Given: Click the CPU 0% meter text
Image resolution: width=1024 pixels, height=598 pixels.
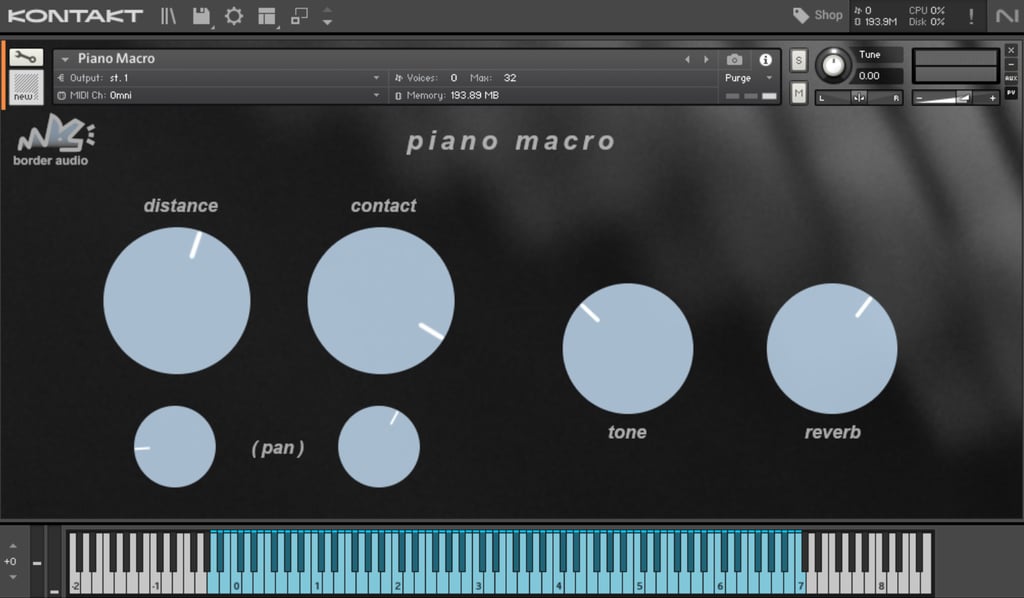Looking at the screenshot, I should [927, 10].
